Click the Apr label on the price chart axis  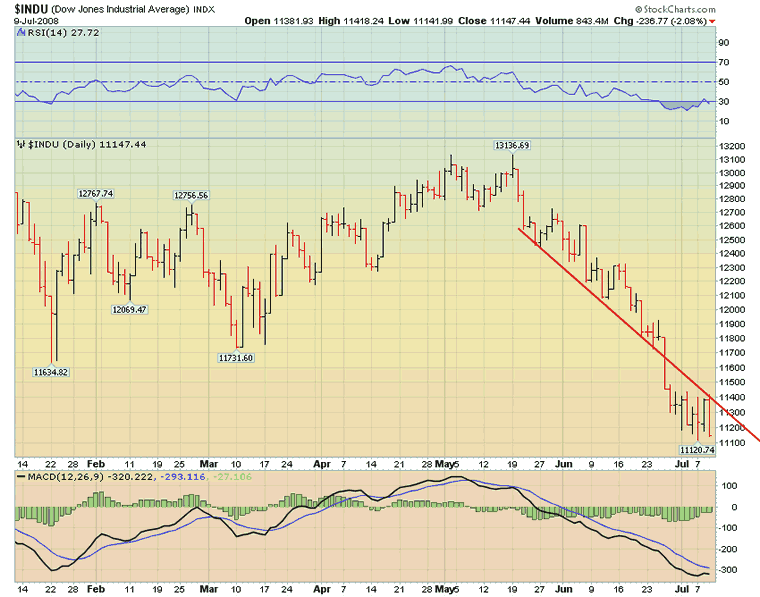(321, 464)
